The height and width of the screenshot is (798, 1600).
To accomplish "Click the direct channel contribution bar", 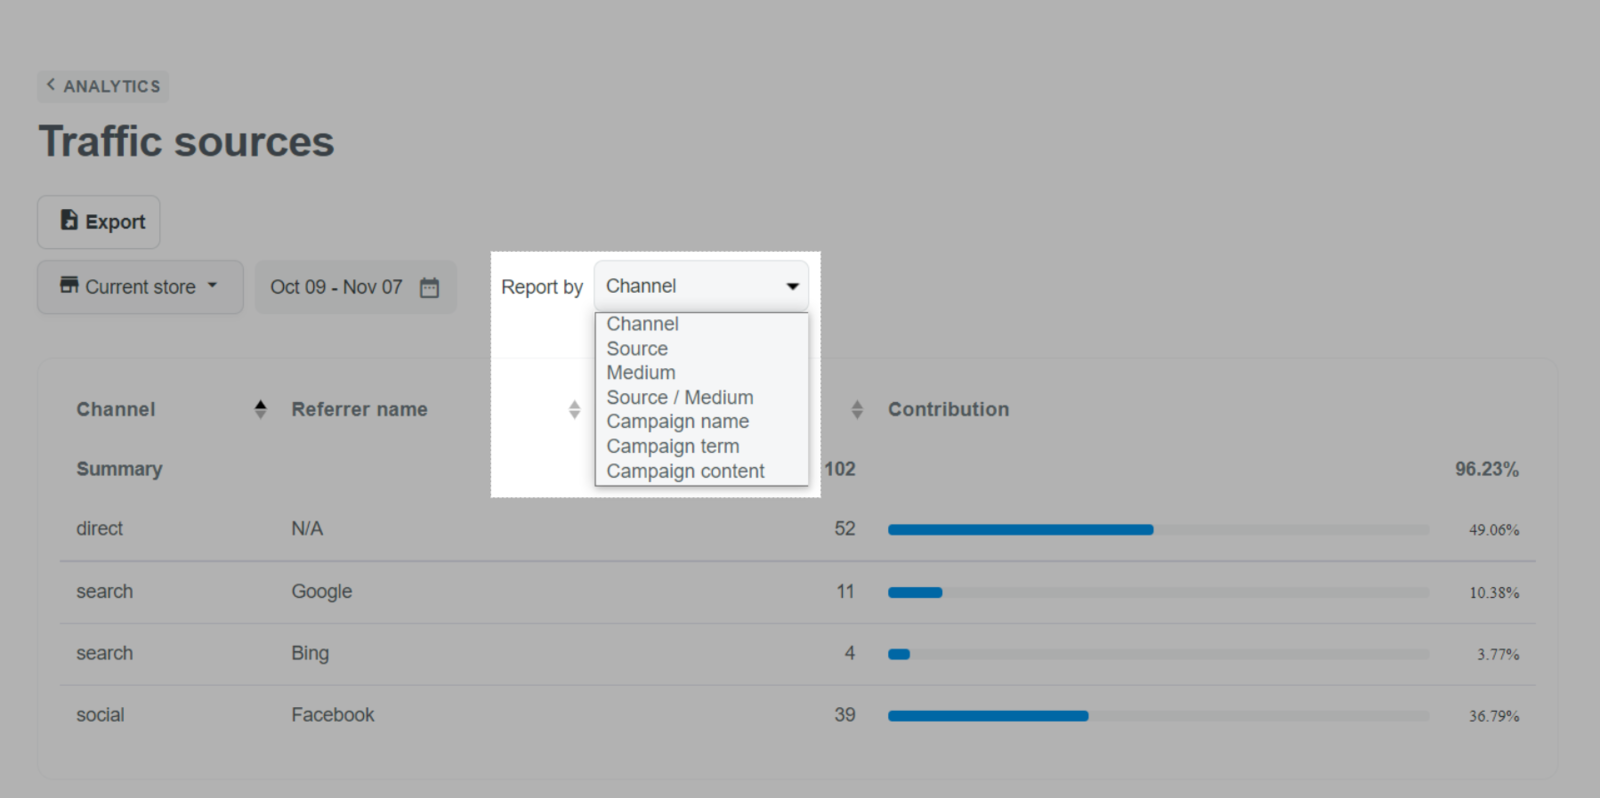I will (1158, 530).
